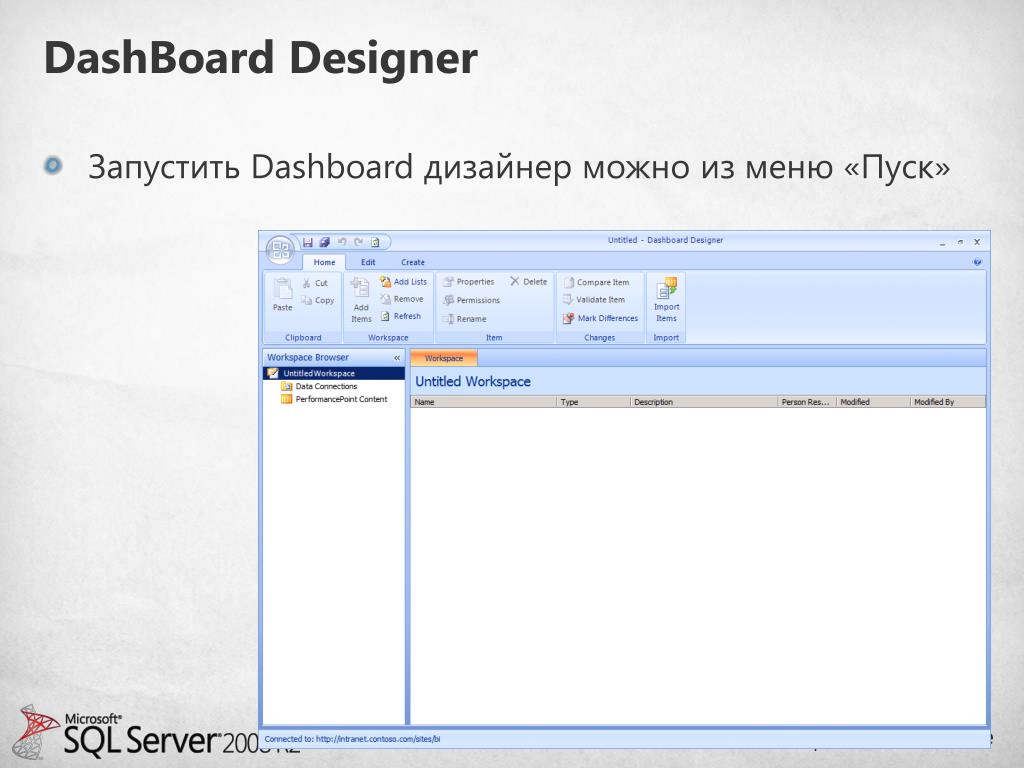Click Add Lists in Workspace group
1024x768 pixels.
pos(404,282)
